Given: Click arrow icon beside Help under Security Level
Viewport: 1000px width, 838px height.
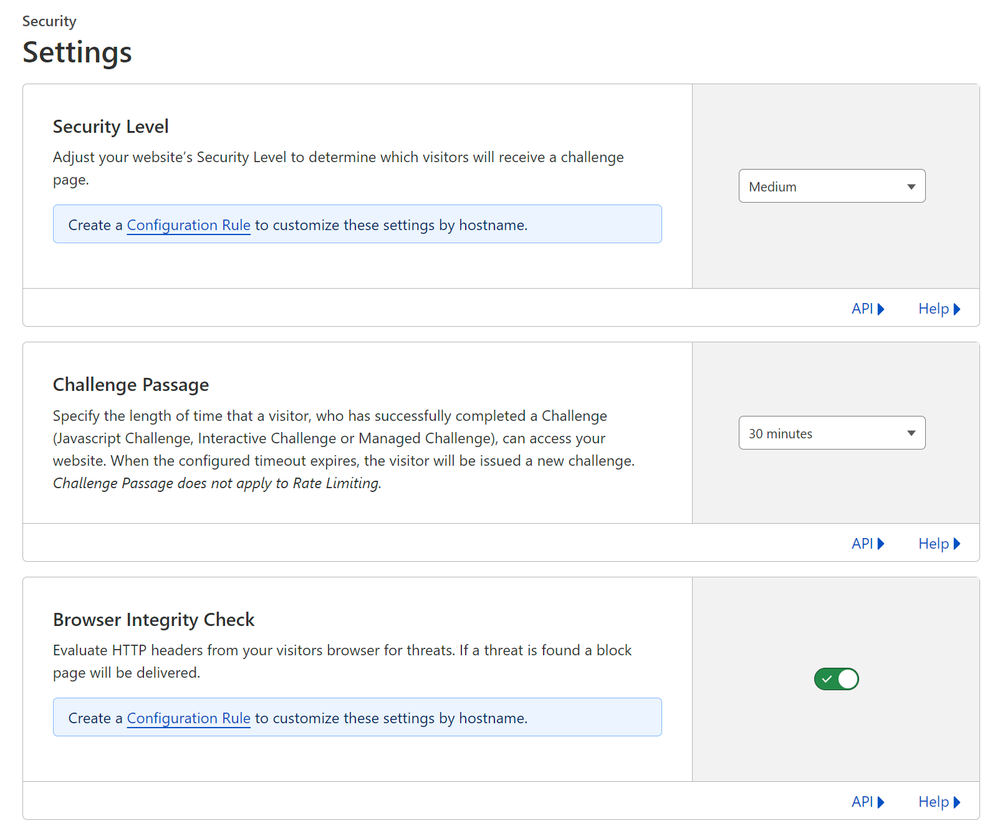Looking at the screenshot, I should (957, 309).
